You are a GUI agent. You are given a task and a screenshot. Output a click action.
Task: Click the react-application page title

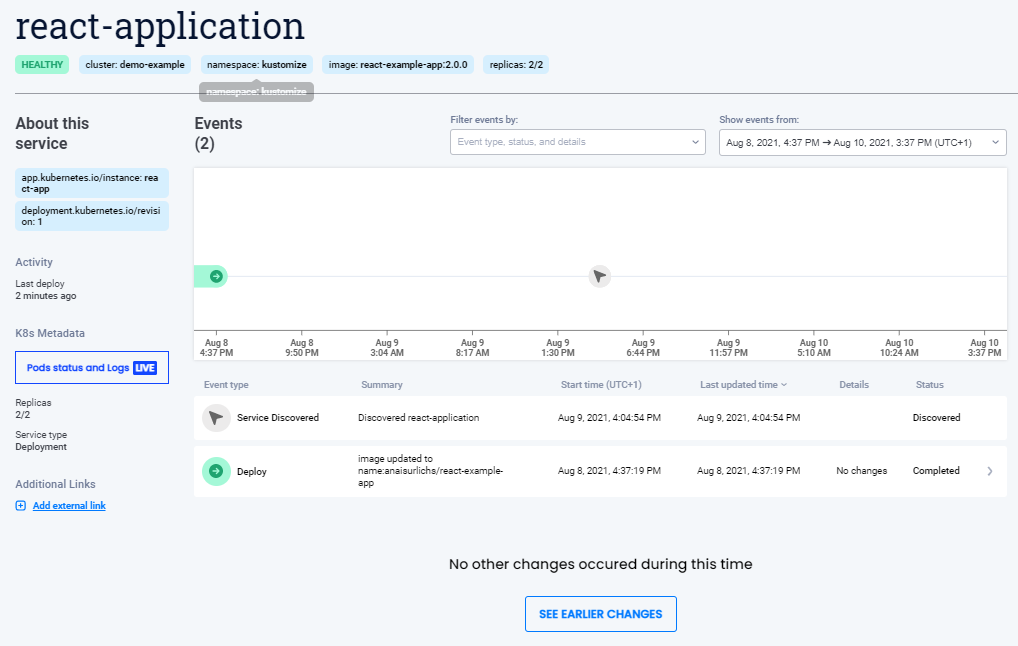pos(160,27)
